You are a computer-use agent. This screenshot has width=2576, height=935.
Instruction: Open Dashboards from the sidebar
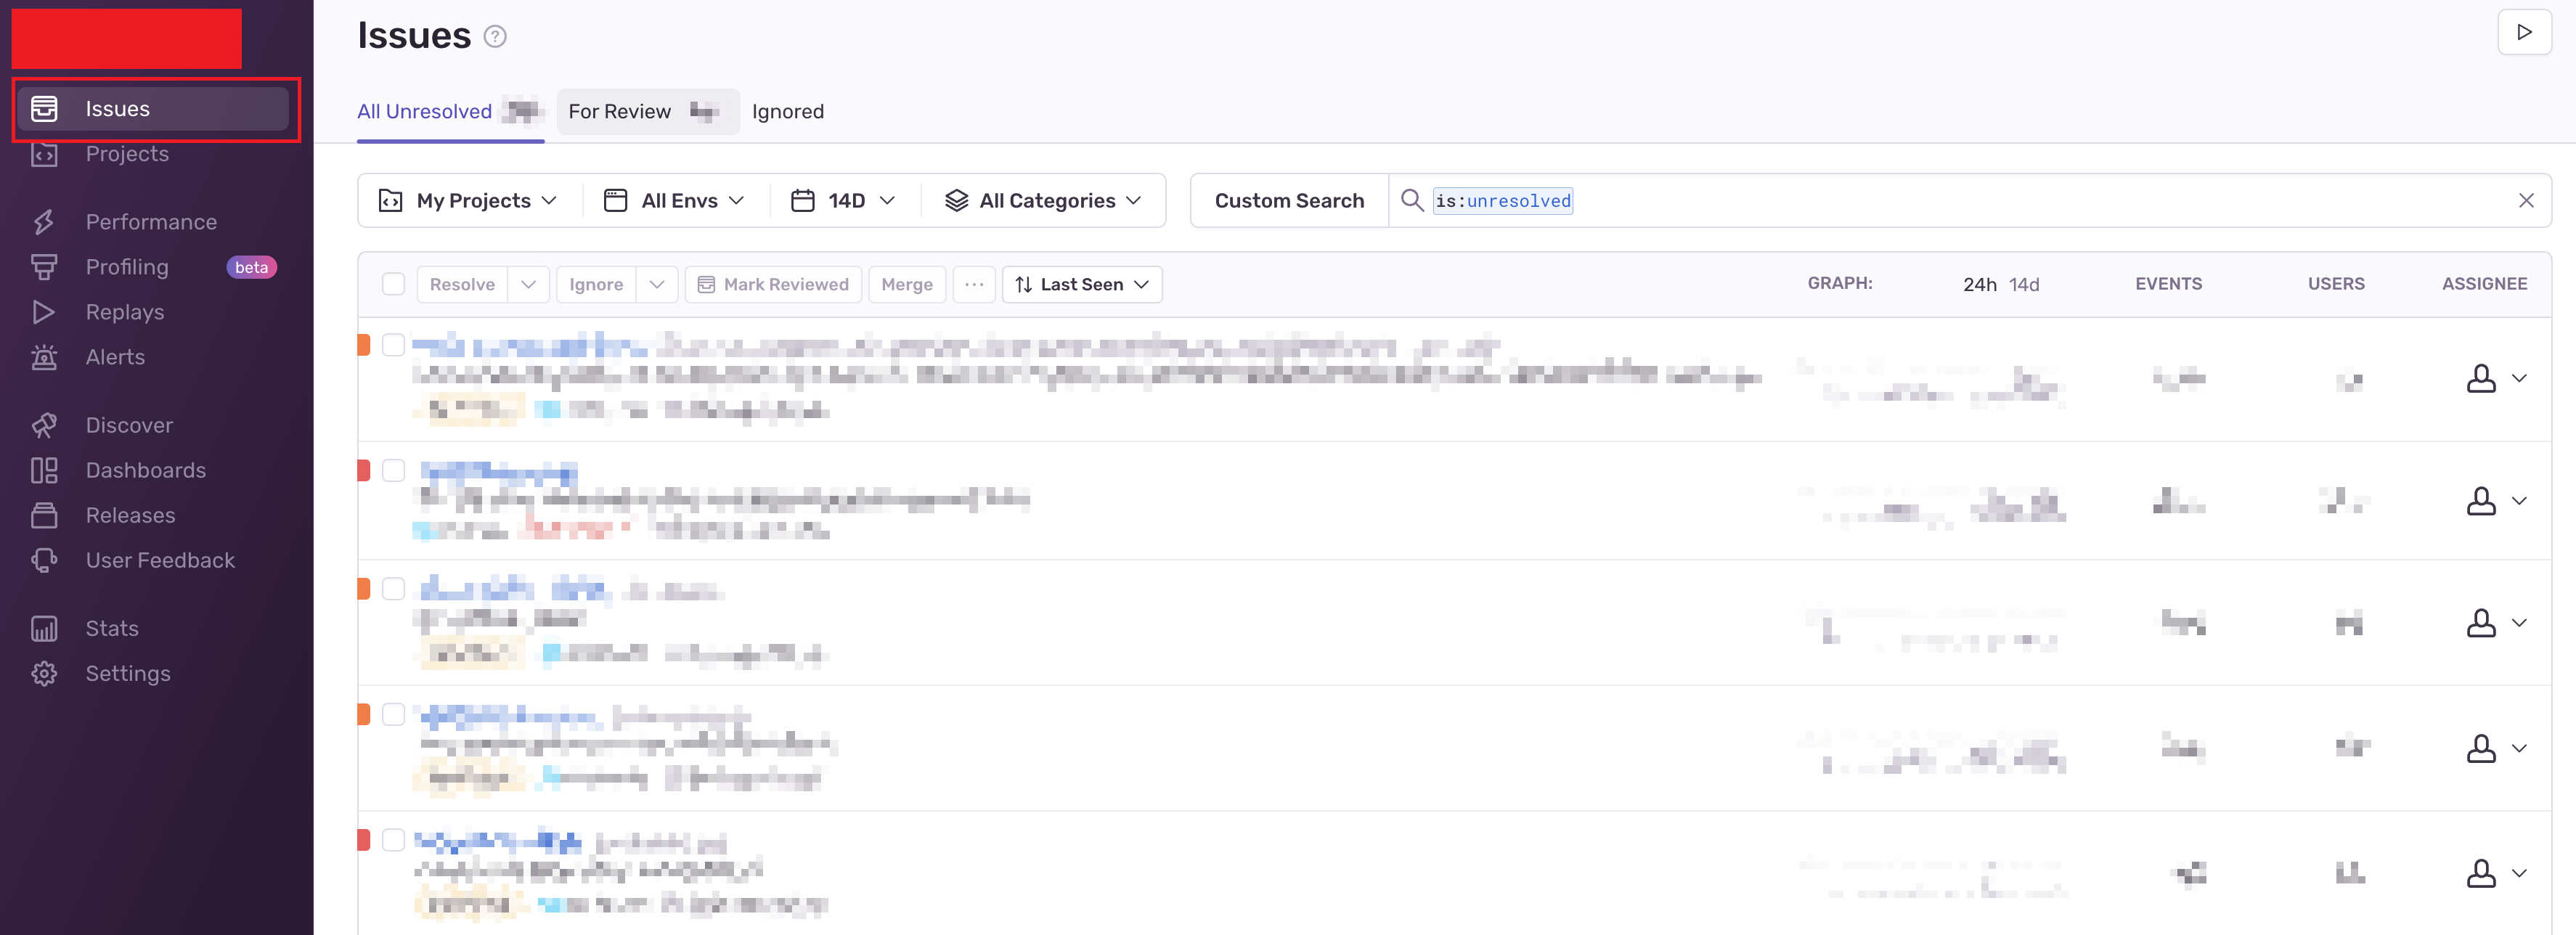point(146,470)
